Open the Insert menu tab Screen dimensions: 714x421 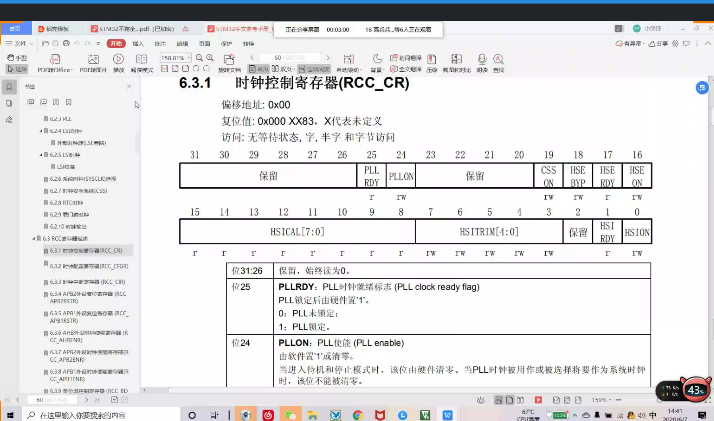[138, 45]
